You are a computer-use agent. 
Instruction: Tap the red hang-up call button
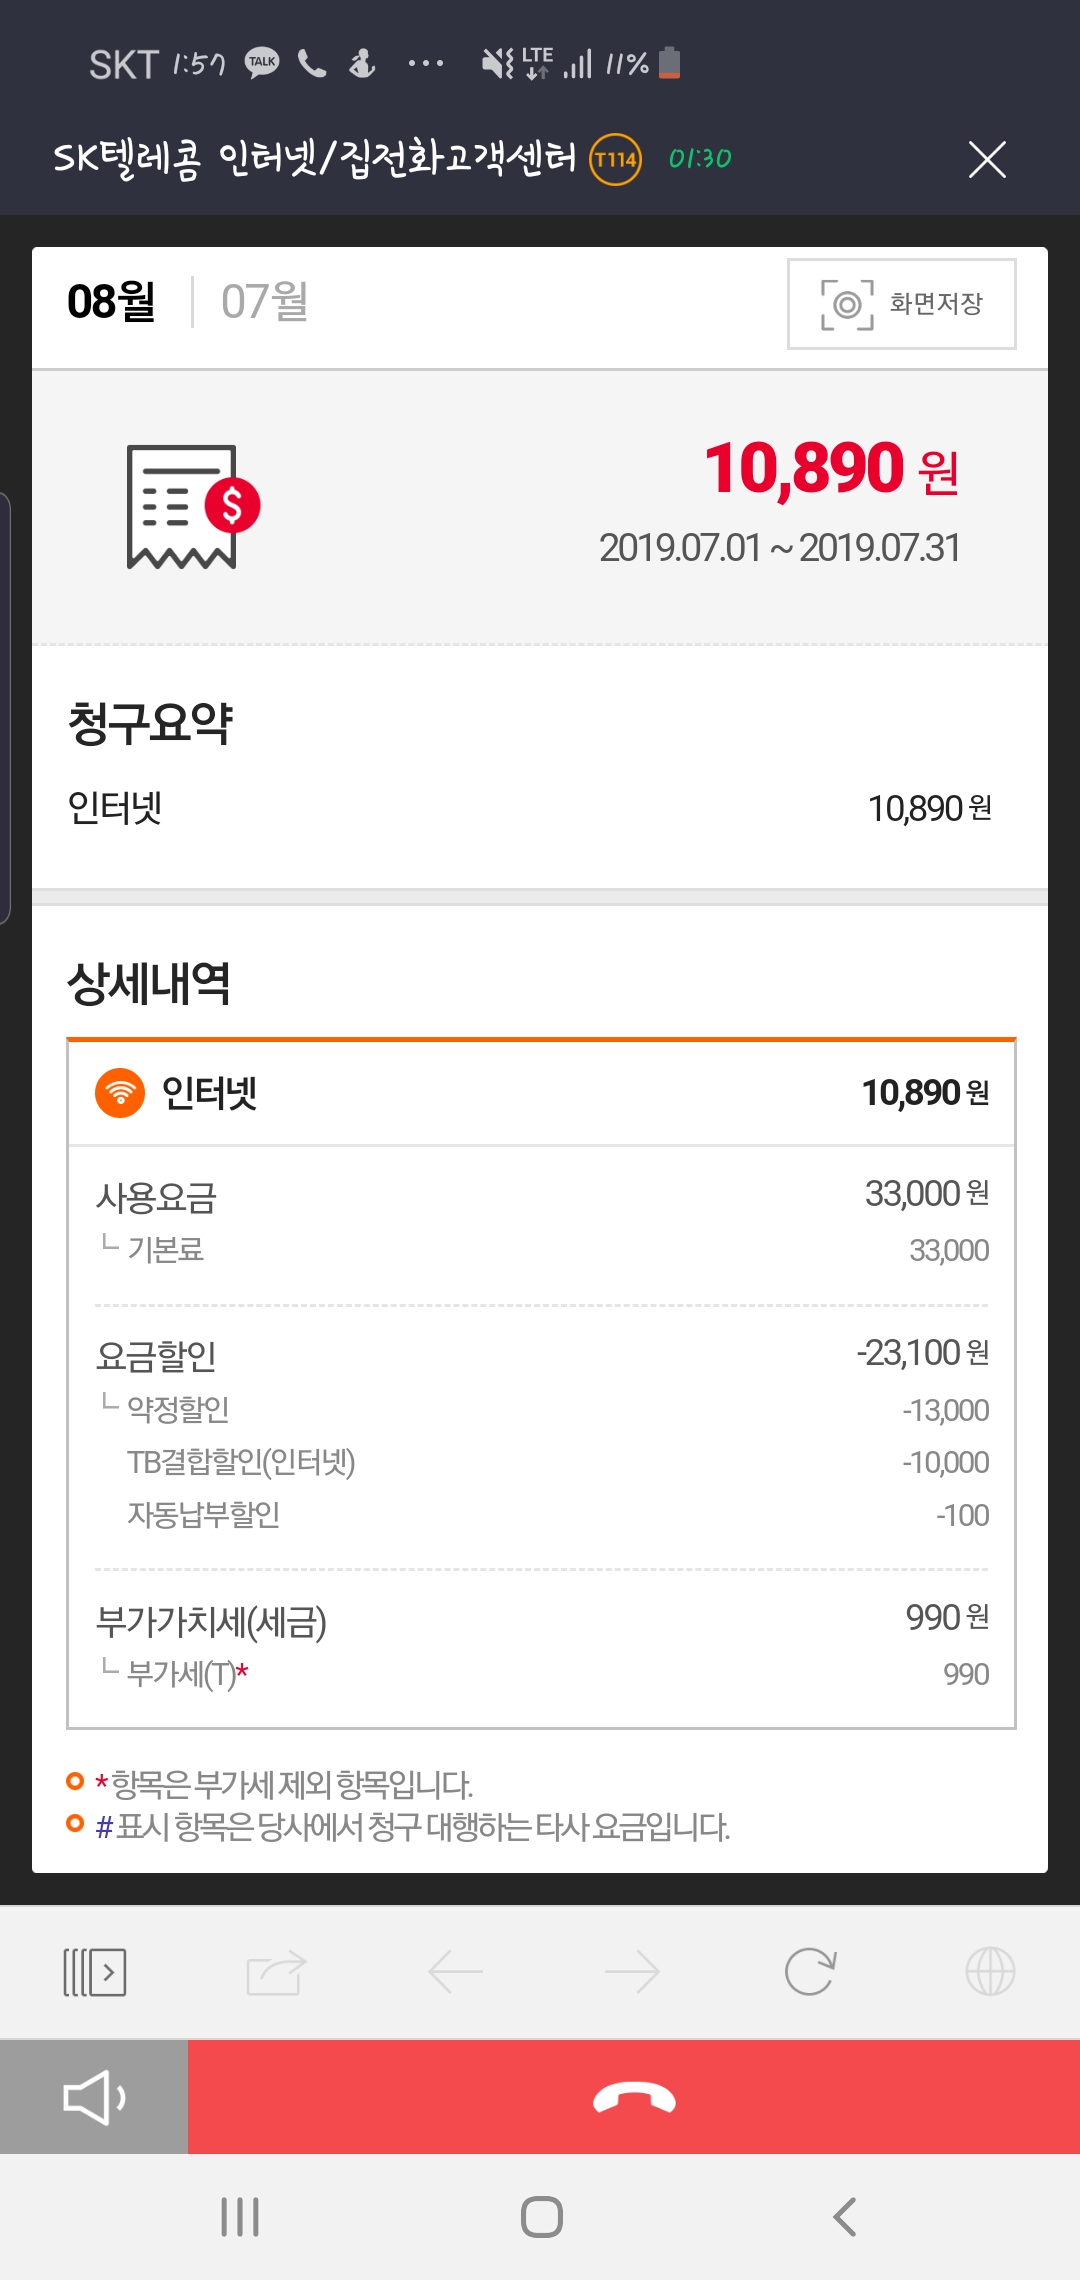634,2097
